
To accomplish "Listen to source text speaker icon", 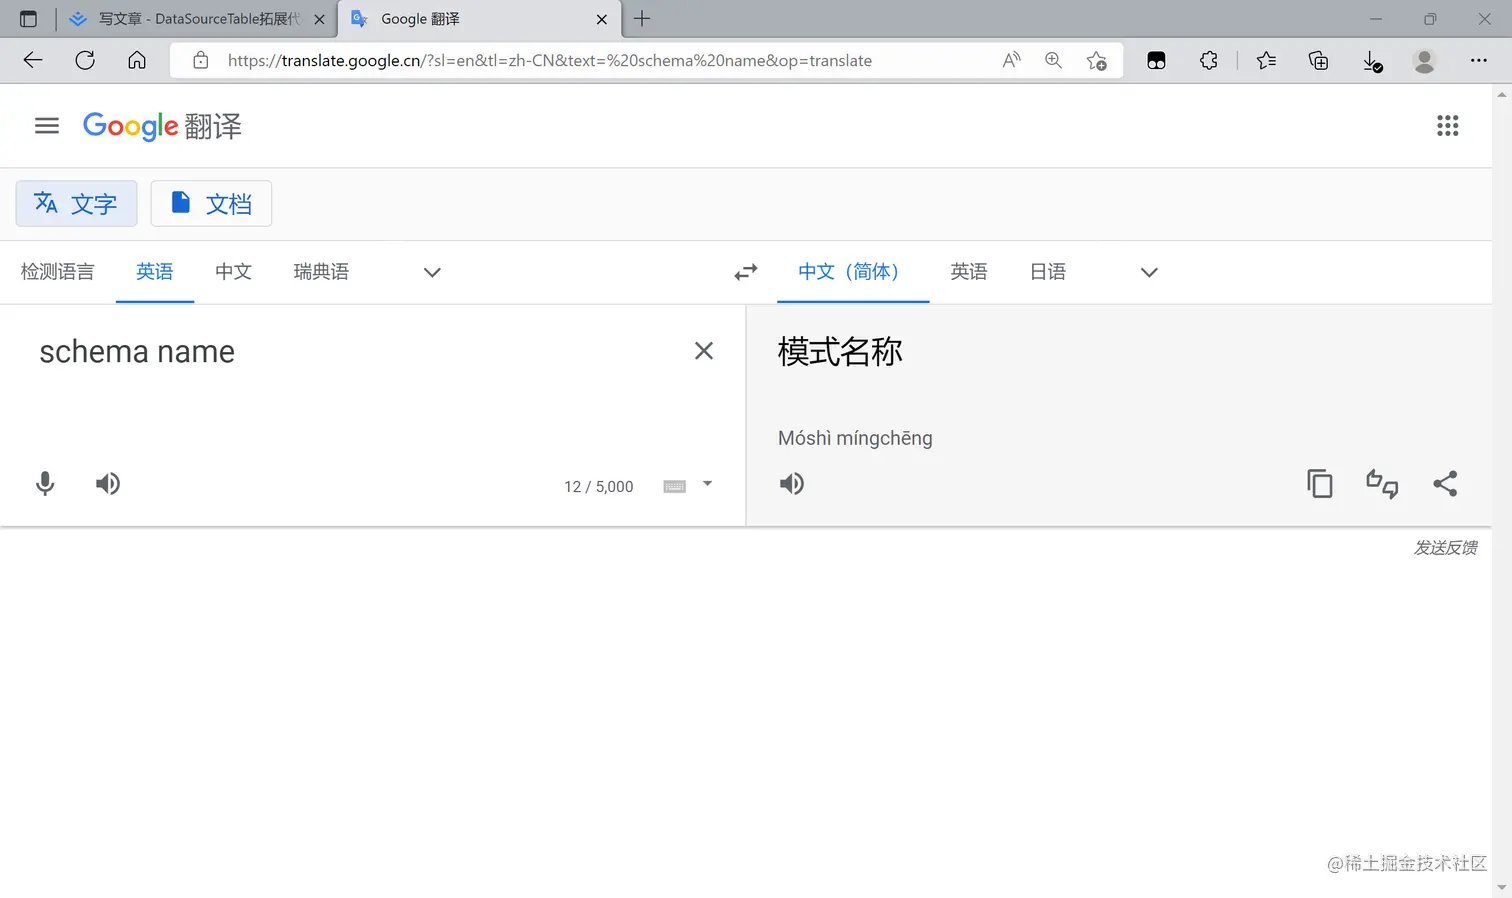I will tap(108, 484).
